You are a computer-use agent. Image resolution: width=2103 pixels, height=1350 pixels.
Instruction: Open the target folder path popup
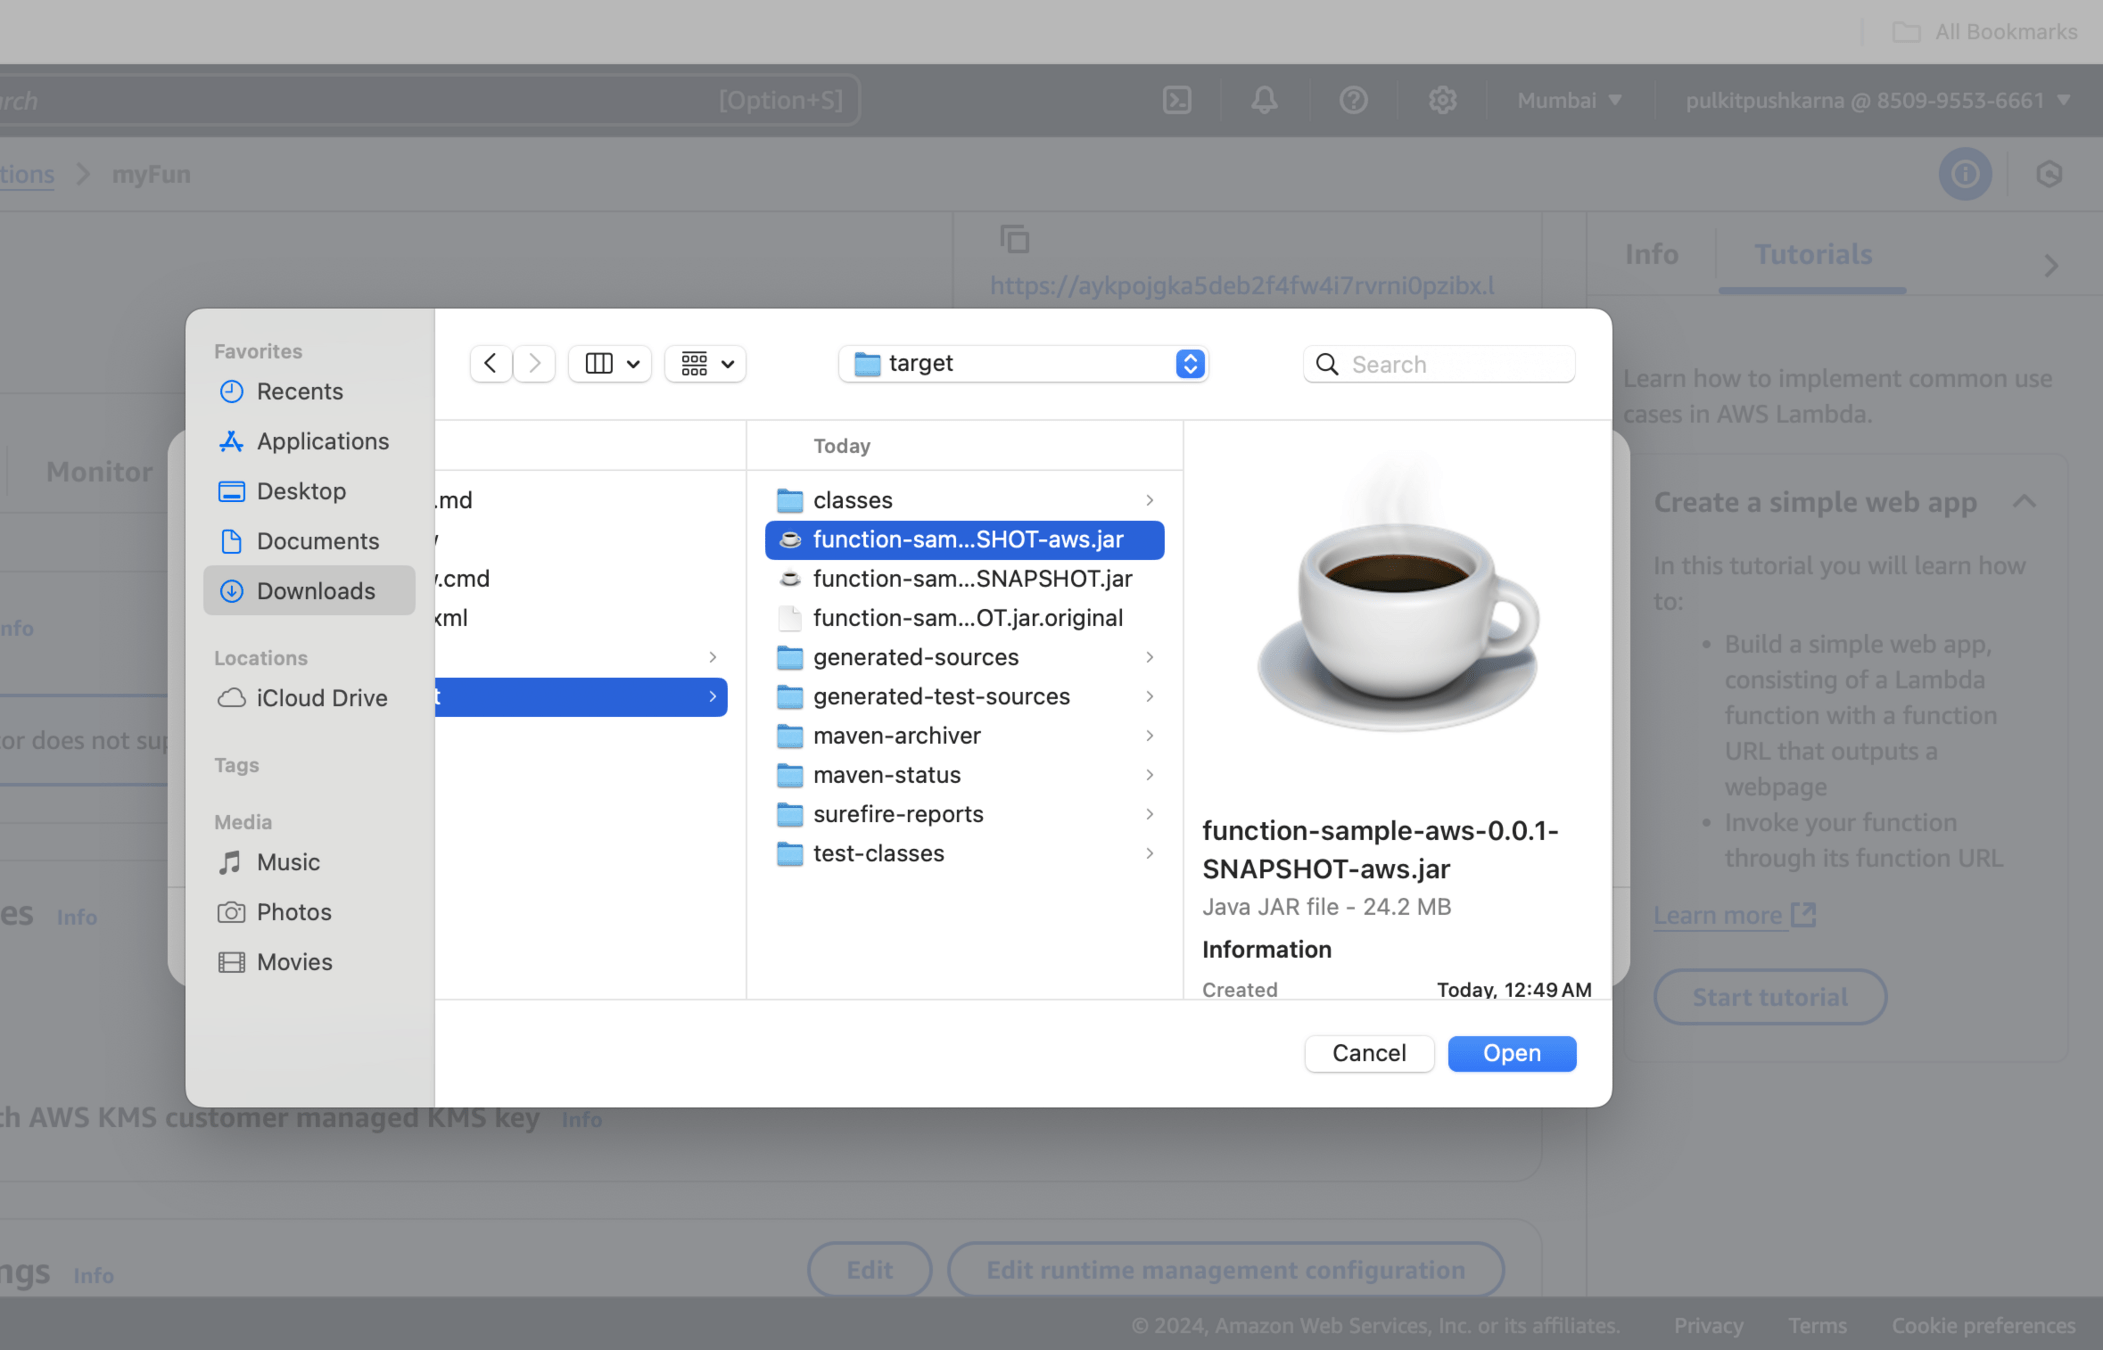coord(1024,363)
